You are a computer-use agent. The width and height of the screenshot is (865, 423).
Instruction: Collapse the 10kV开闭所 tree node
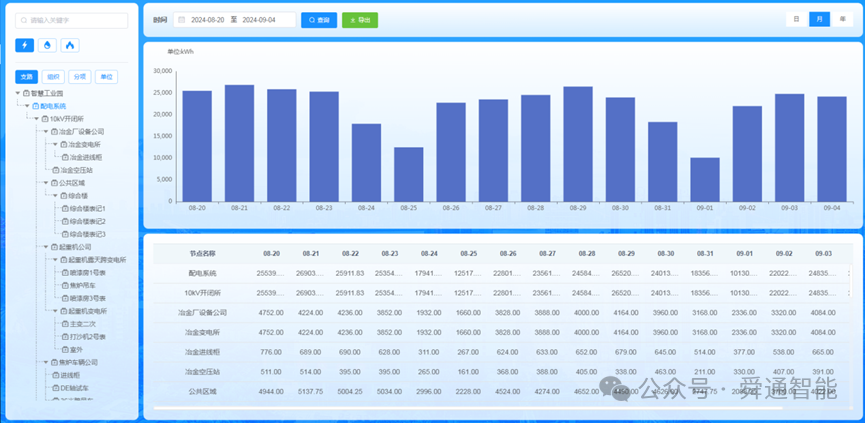(37, 119)
